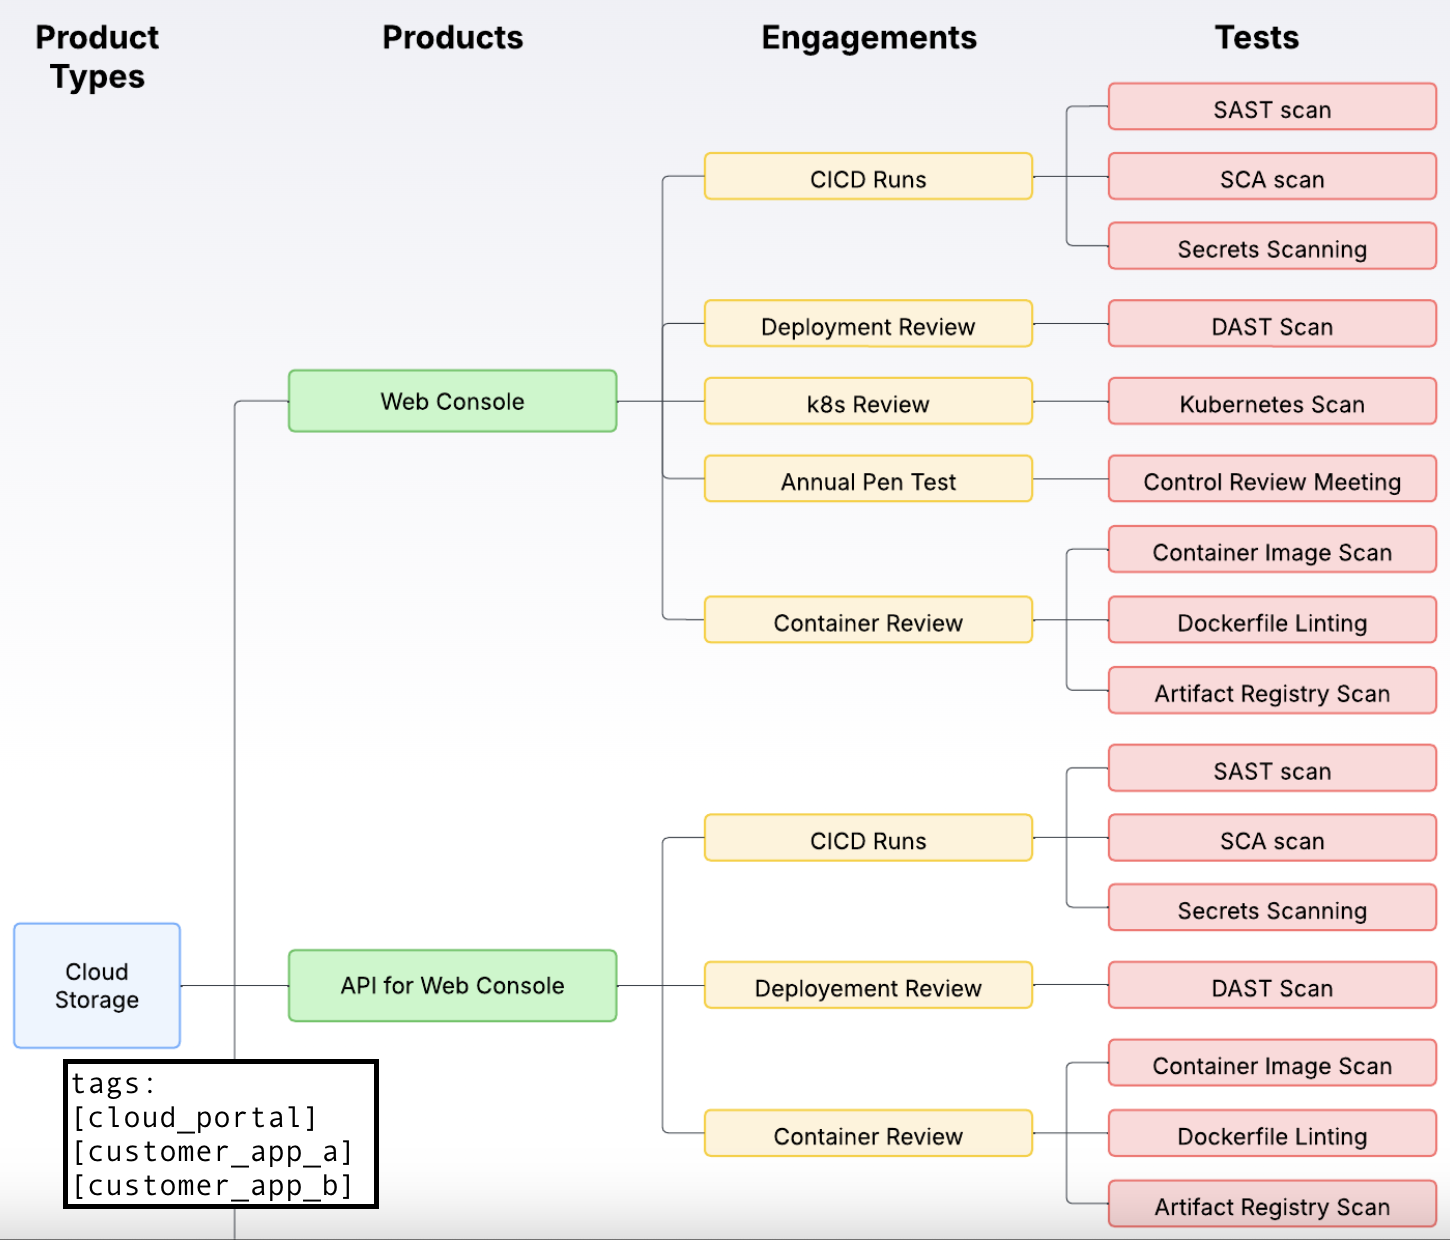Select the customer_app_a tag text

click(212, 1152)
